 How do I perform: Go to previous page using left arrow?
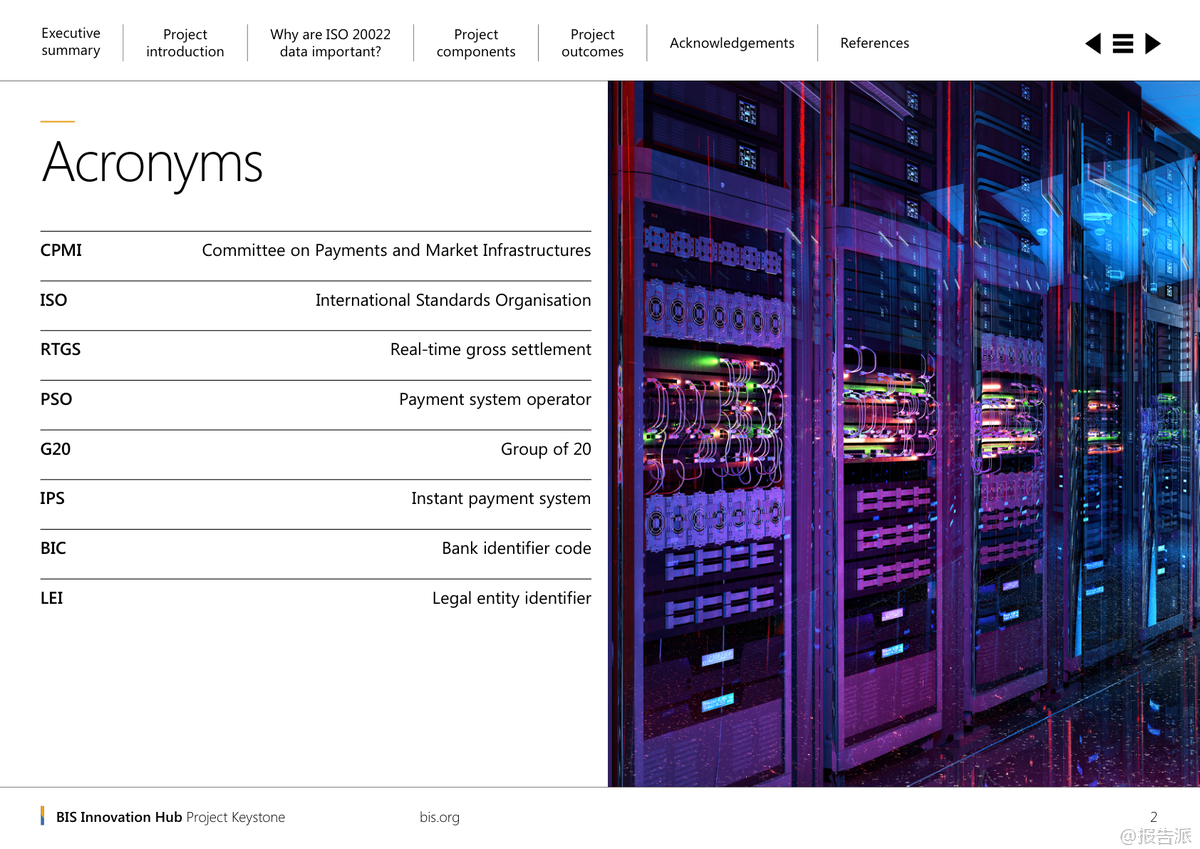[x=1093, y=43]
